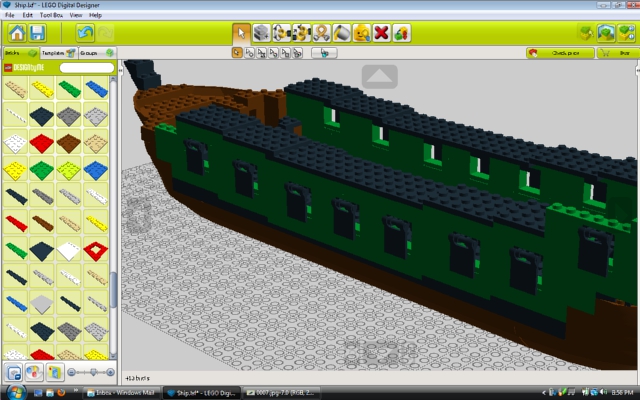The height and width of the screenshot is (400, 640).
Task: Click the Buy button
Action: coord(617,53)
